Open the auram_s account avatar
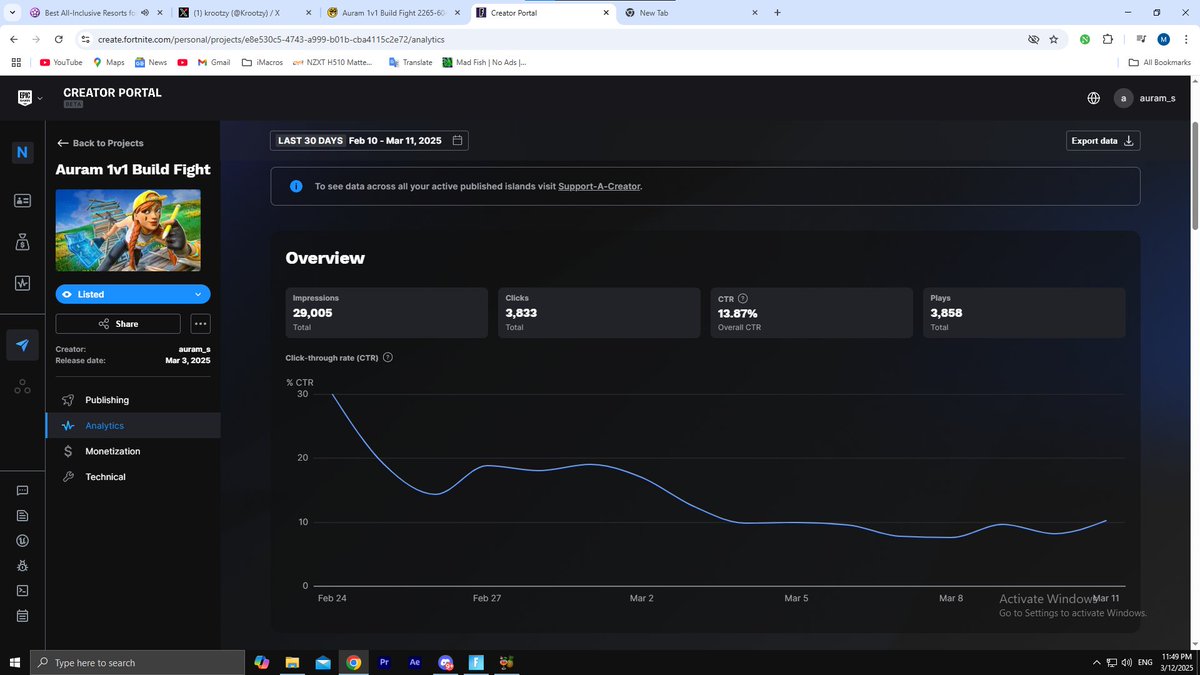 (1124, 98)
